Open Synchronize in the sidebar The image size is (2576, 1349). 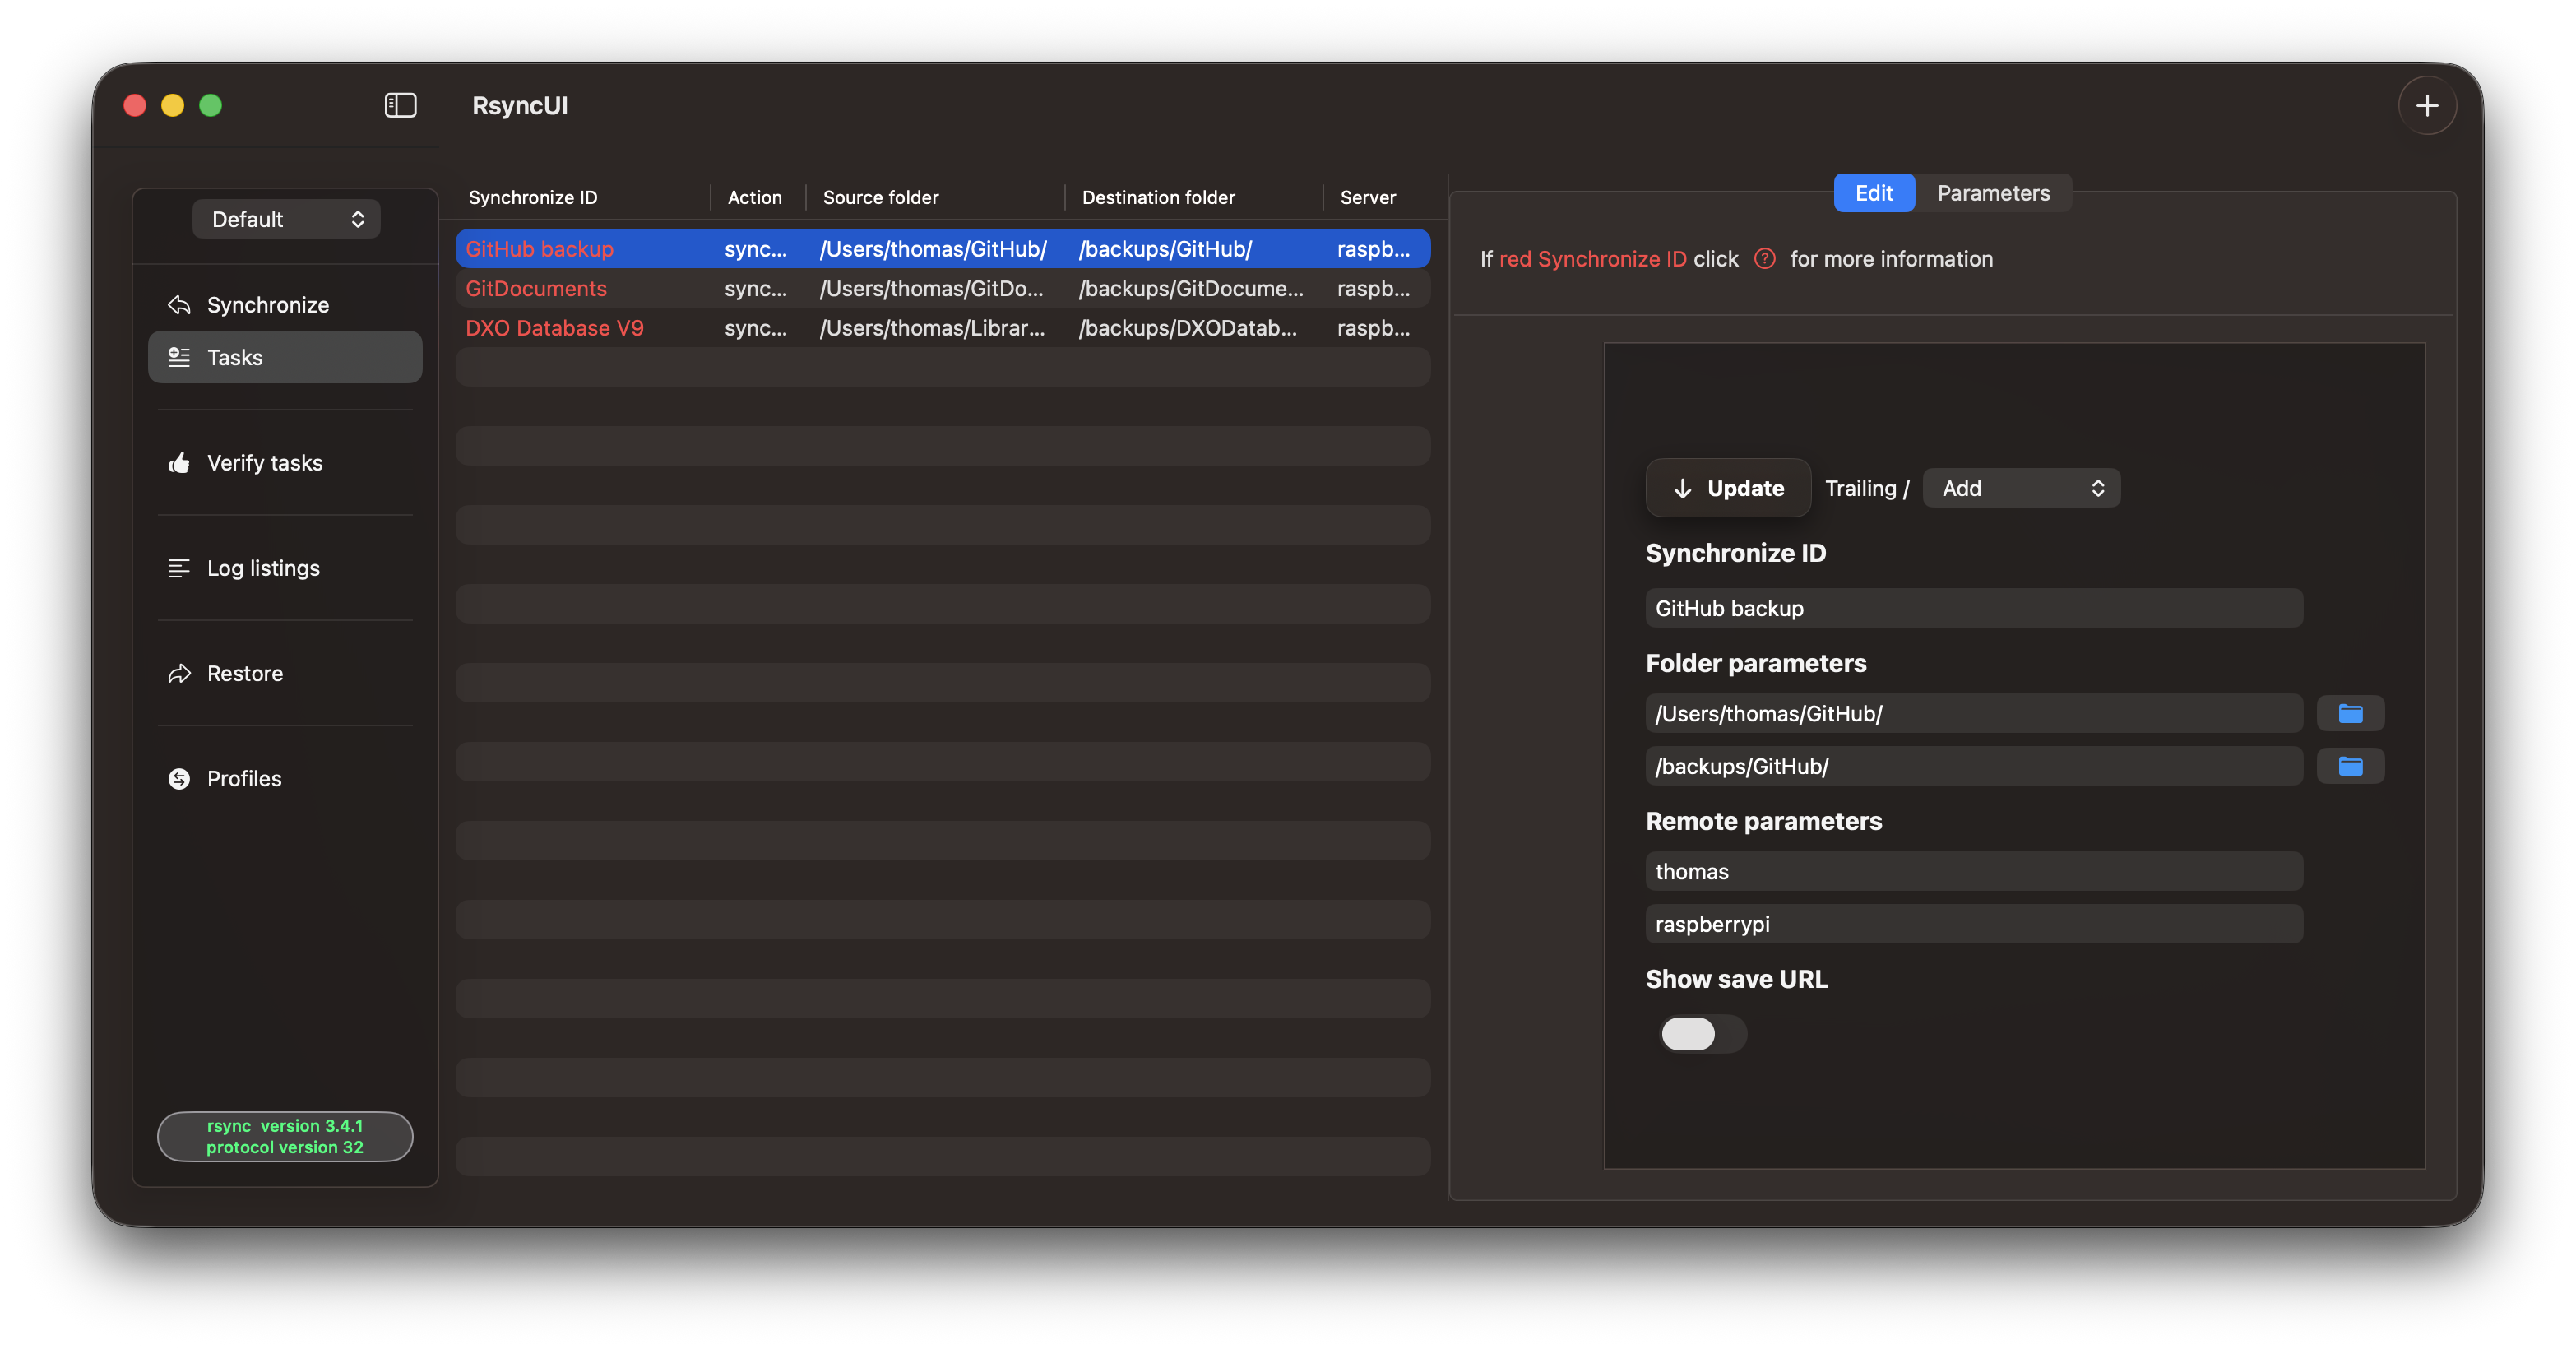tap(267, 305)
